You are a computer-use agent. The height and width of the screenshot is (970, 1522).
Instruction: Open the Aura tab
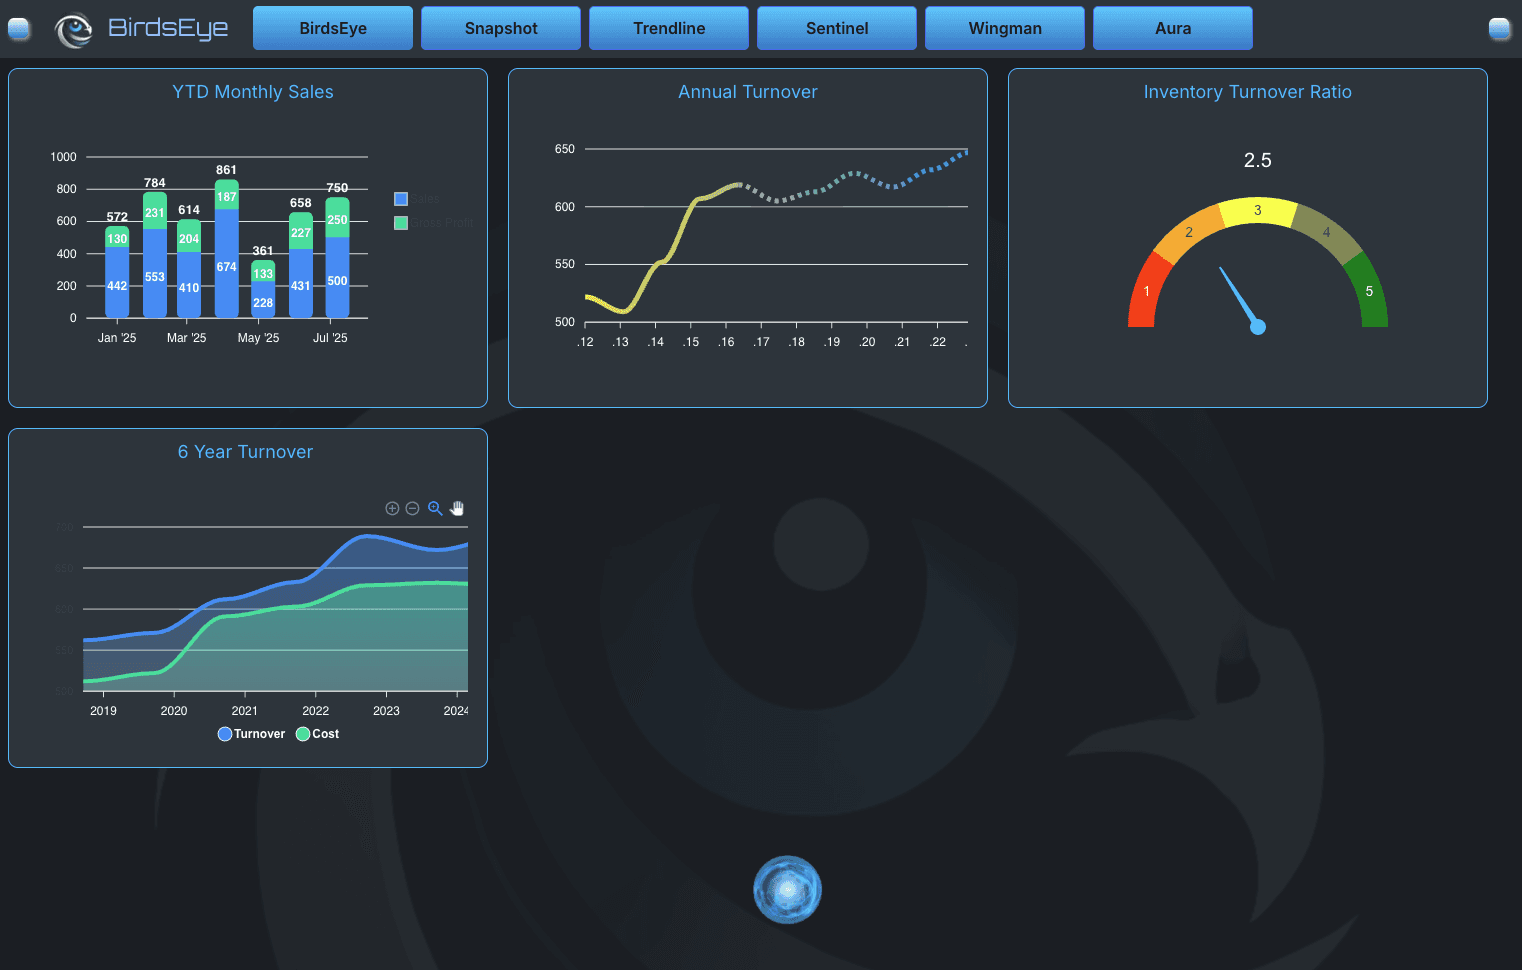tap(1173, 28)
